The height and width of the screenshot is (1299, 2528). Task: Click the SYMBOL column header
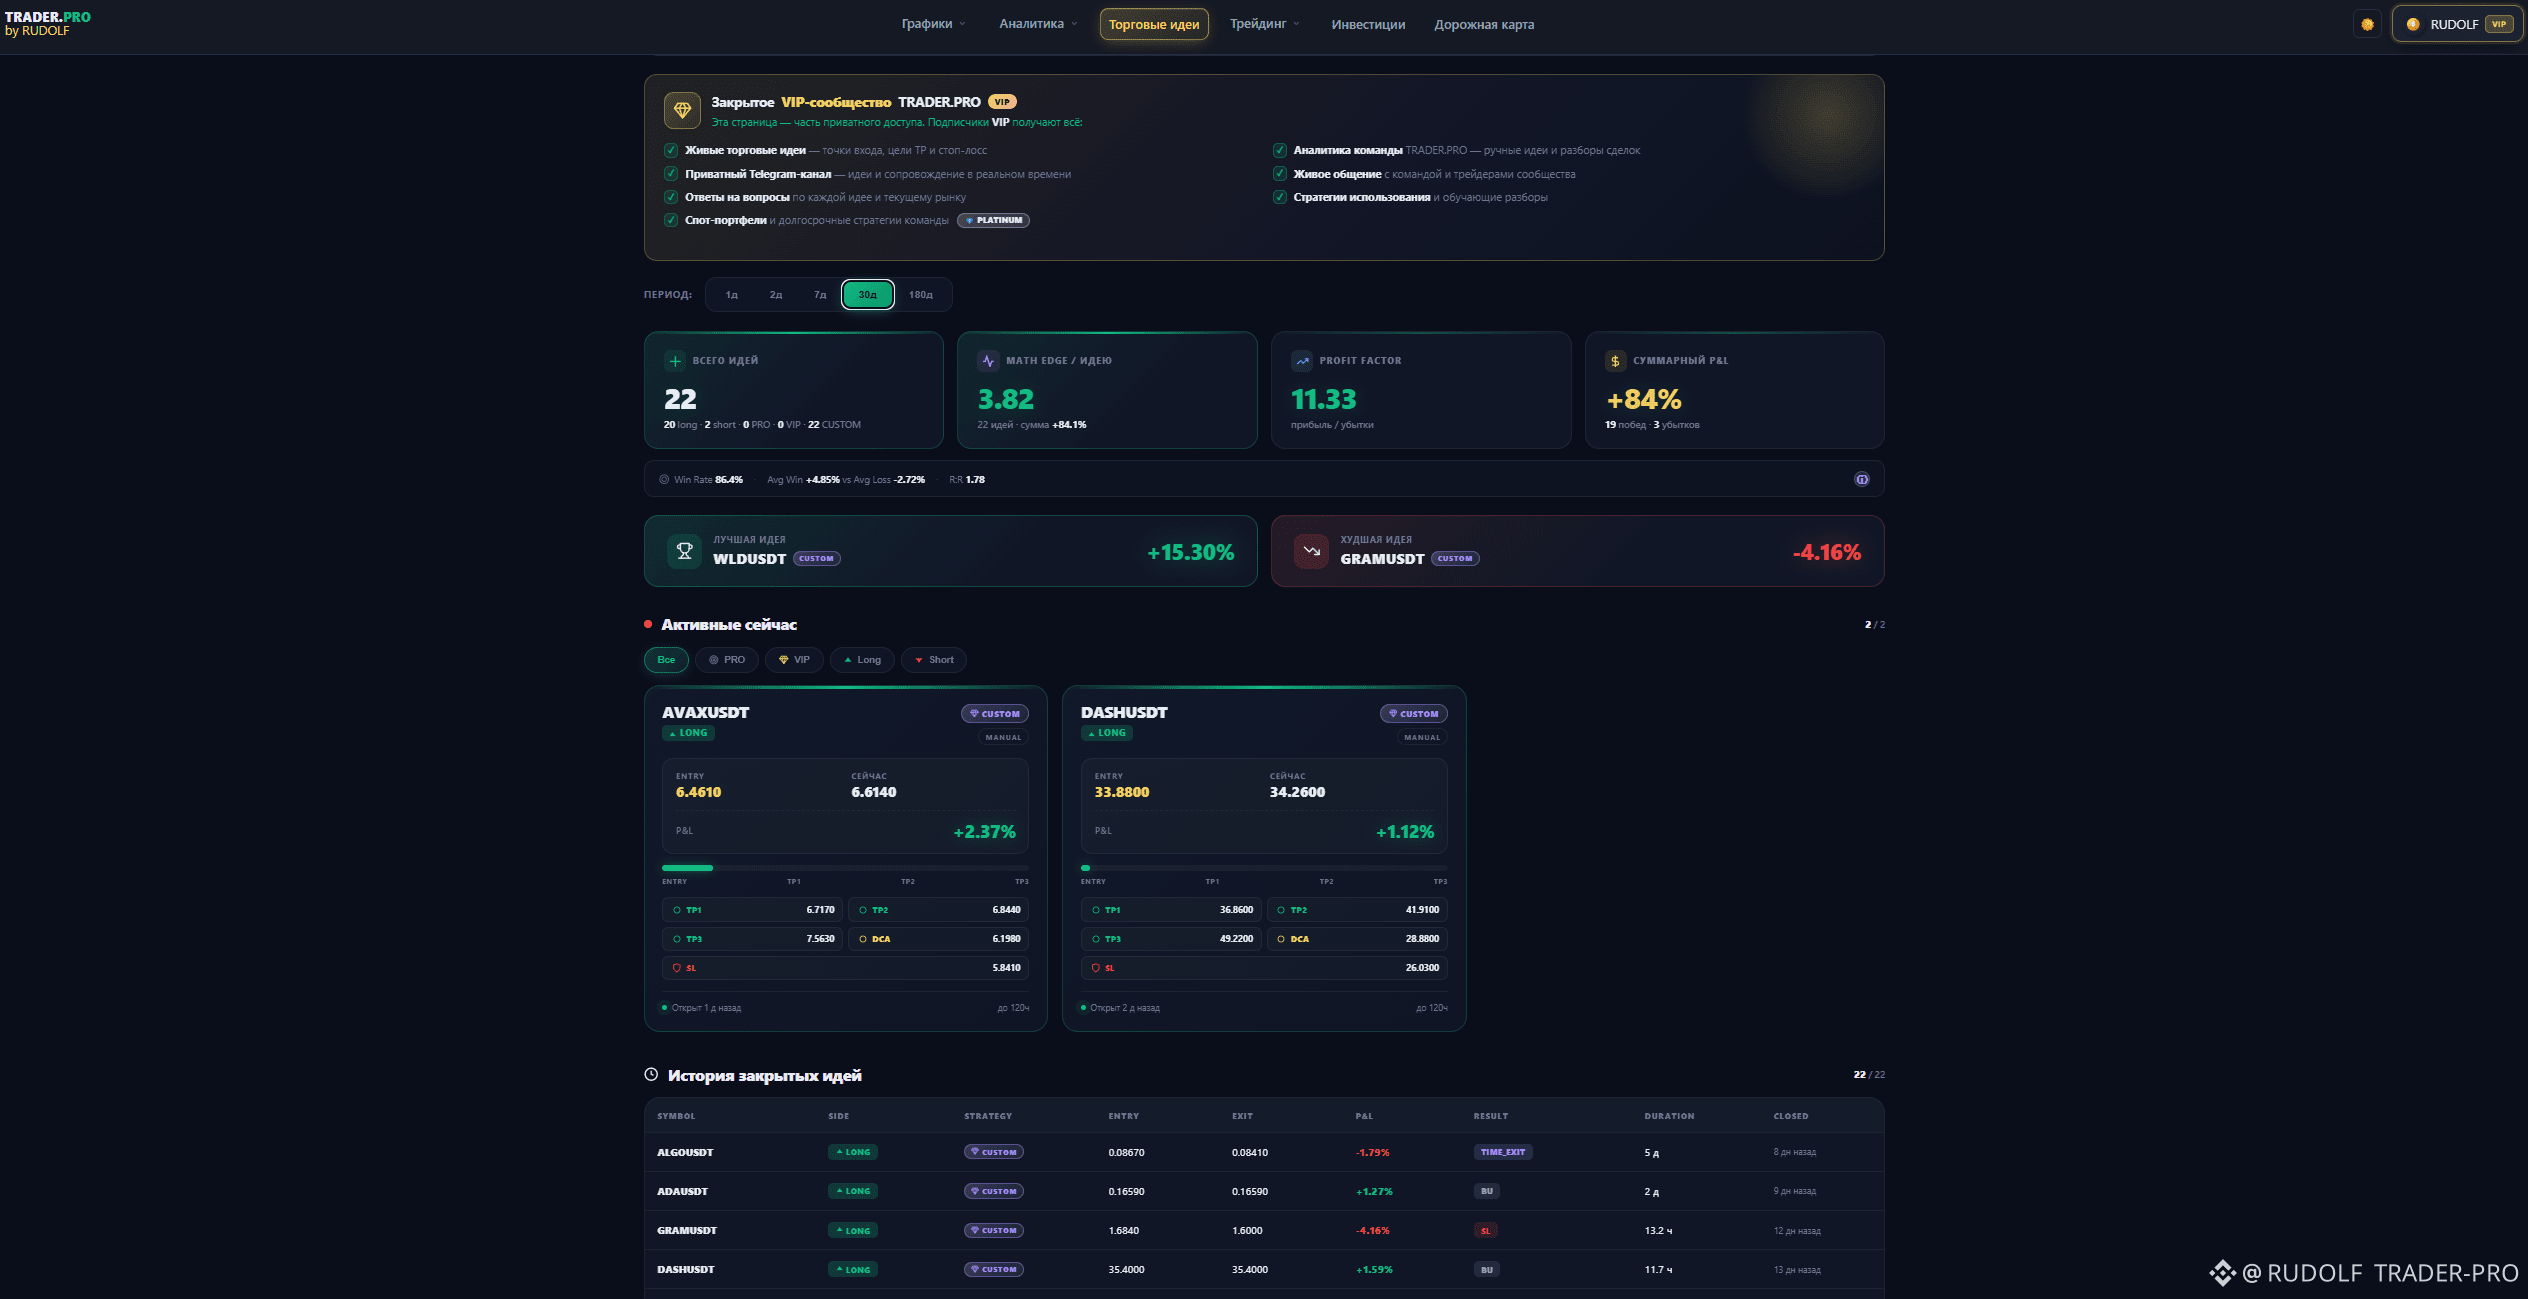tap(676, 1116)
